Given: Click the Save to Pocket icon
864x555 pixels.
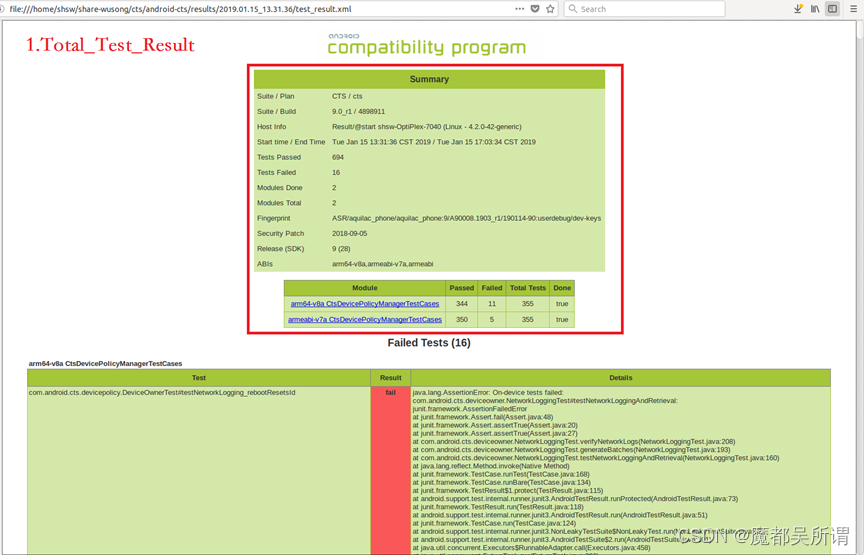Looking at the screenshot, I should coord(535,9).
